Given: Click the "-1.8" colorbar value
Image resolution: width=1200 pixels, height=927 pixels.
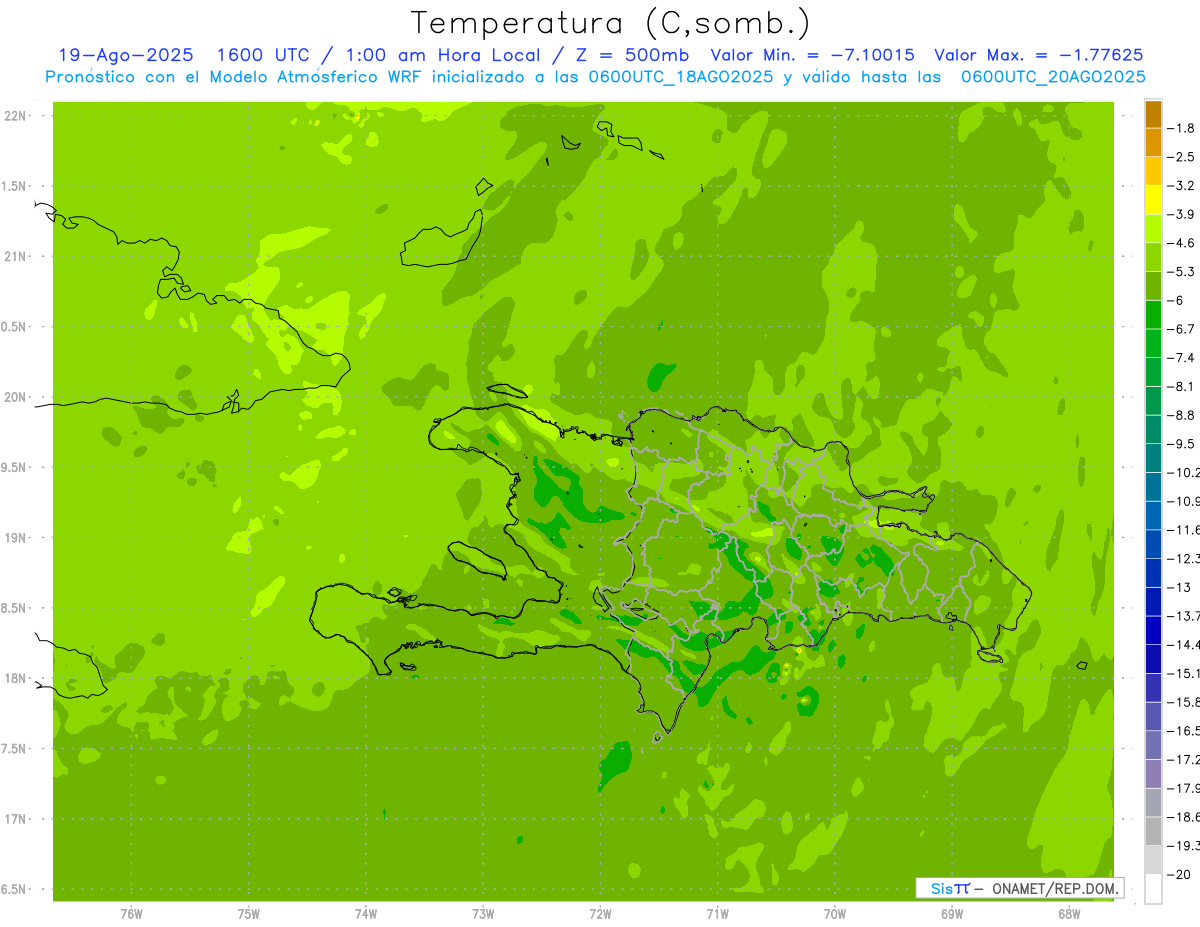Looking at the screenshot, I should (1183, 128).
